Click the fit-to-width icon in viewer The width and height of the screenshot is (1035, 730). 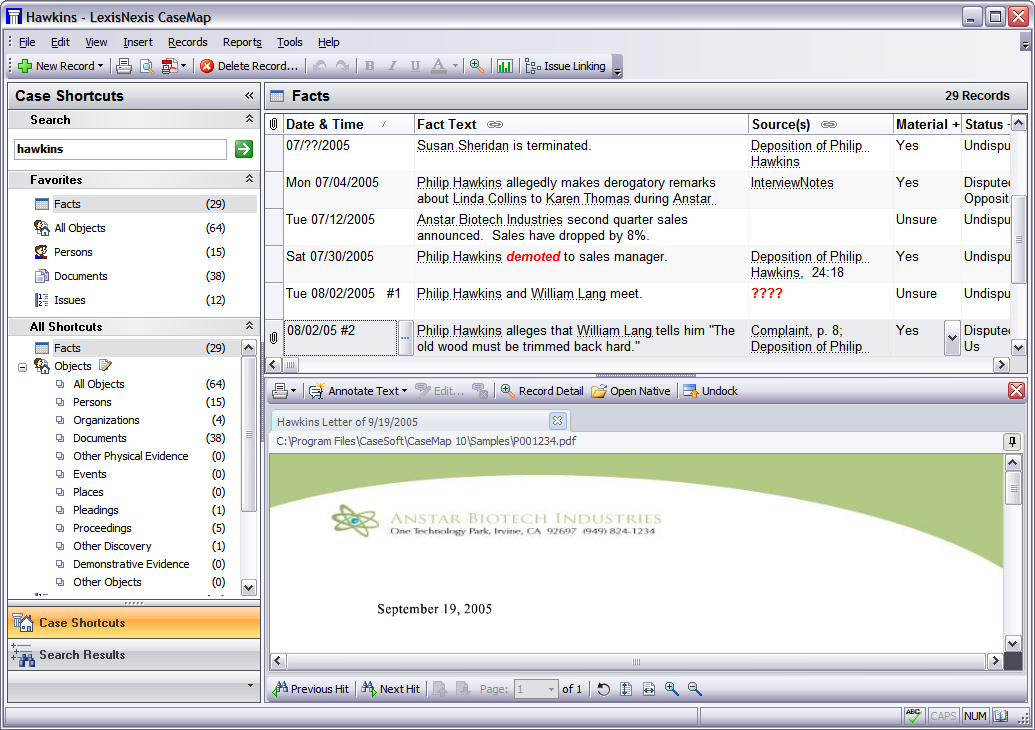(649, 689)
